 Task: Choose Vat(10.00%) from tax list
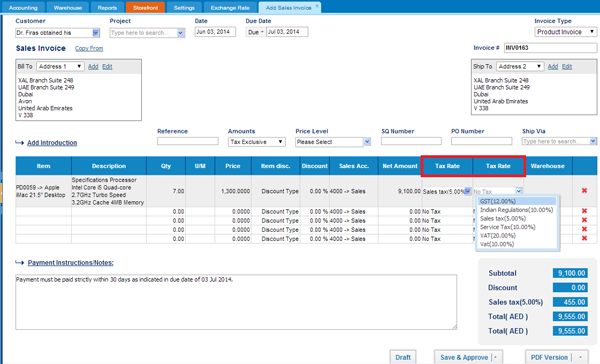pos(517,244)
